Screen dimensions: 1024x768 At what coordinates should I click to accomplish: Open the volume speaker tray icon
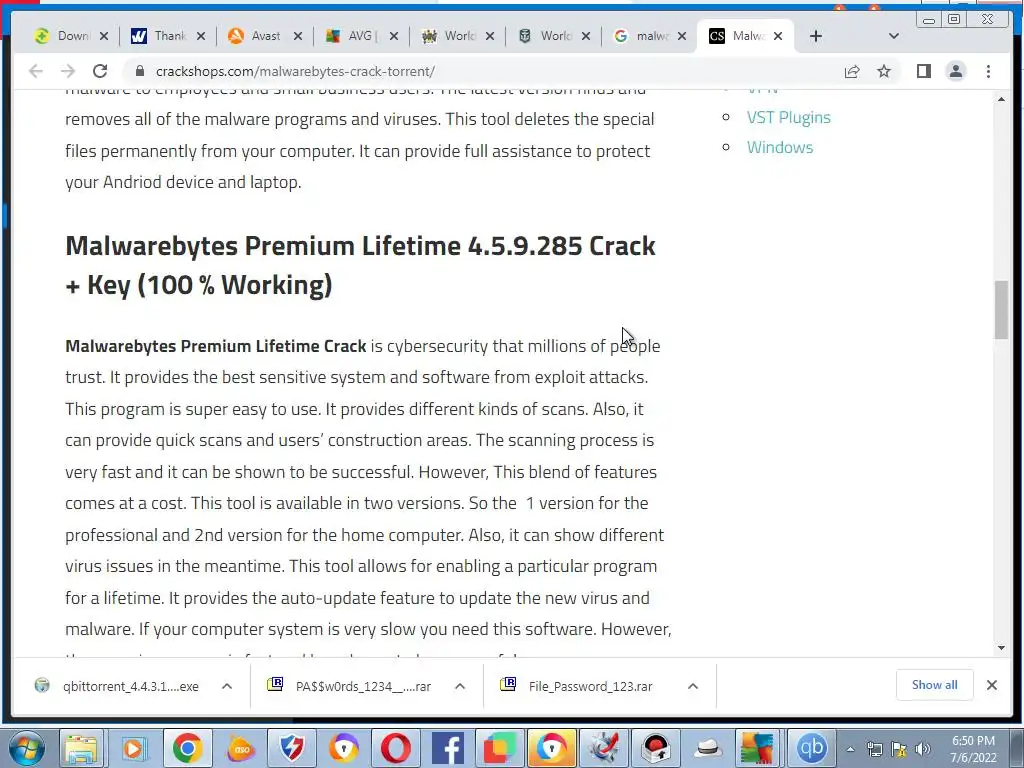pyautogui.click(x=923, y=749)
